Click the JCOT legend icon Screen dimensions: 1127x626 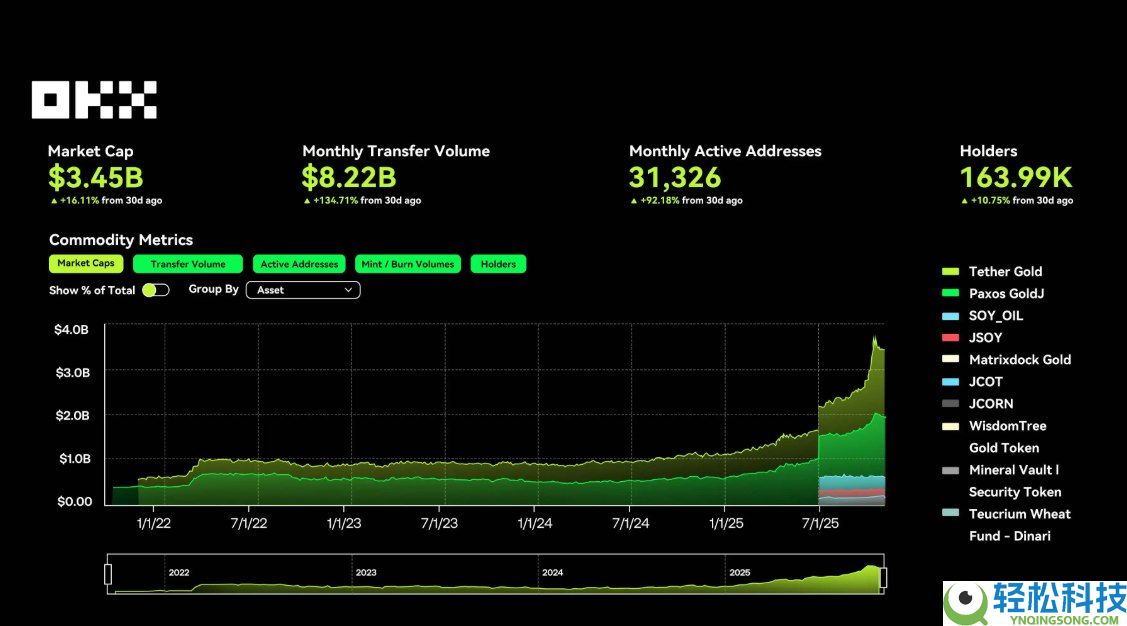point(950,382)
